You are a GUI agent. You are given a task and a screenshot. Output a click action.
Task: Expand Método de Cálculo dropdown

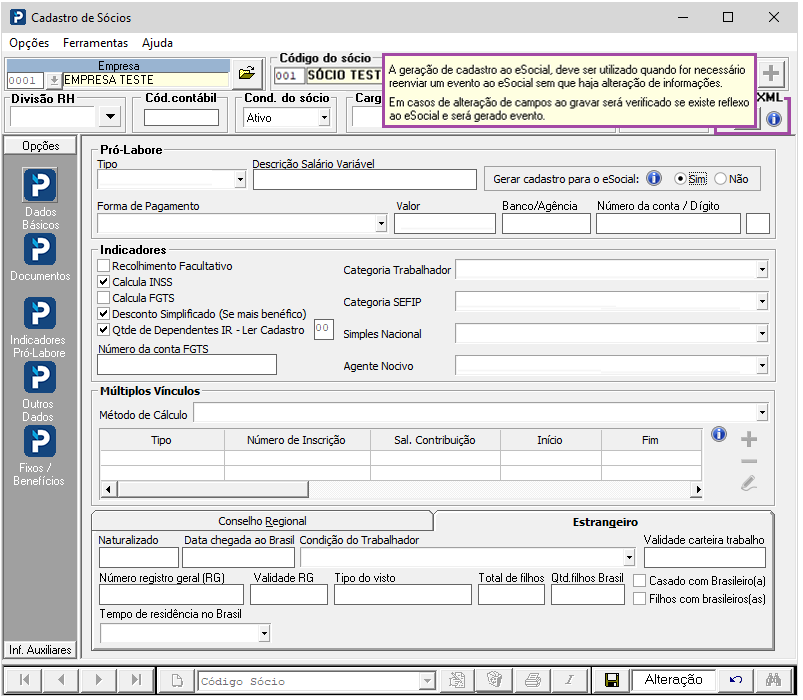762,412
